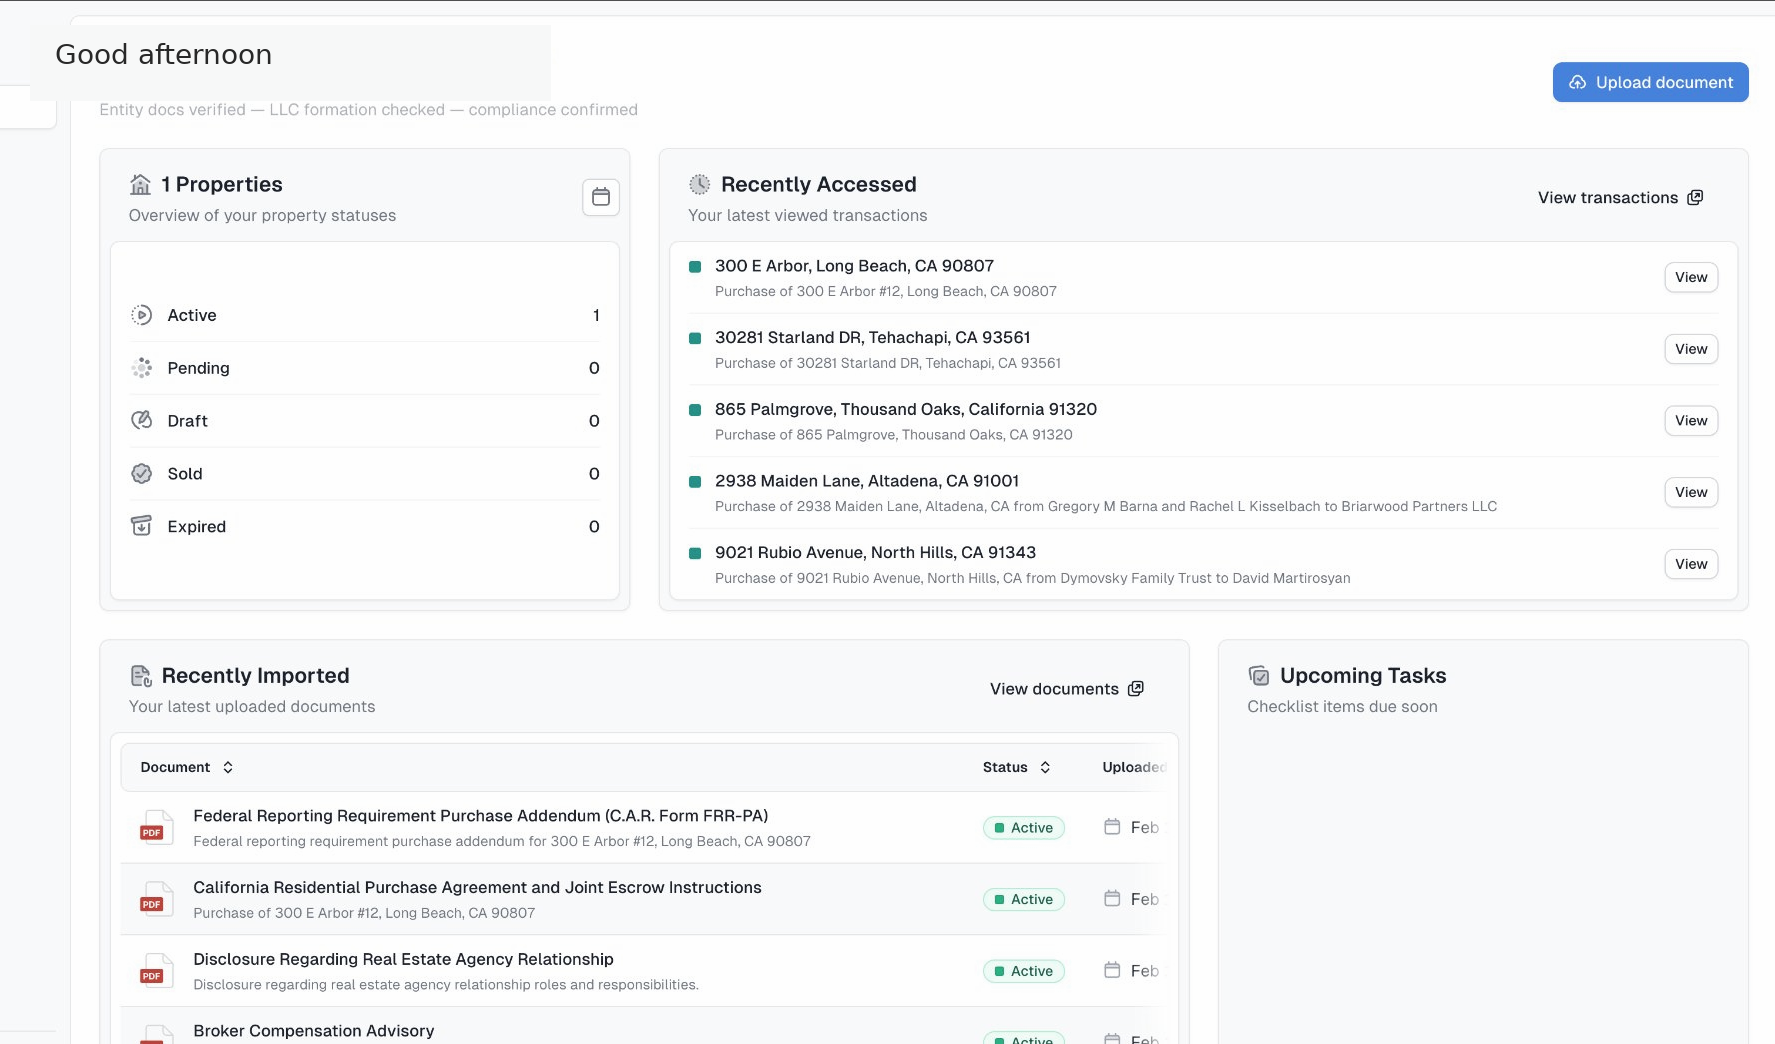Image resolution: width=1775 pixels, height=1044 pixels.
Task: Click the Active status badge for Disclosure document
Action: tap(1023, 970)
